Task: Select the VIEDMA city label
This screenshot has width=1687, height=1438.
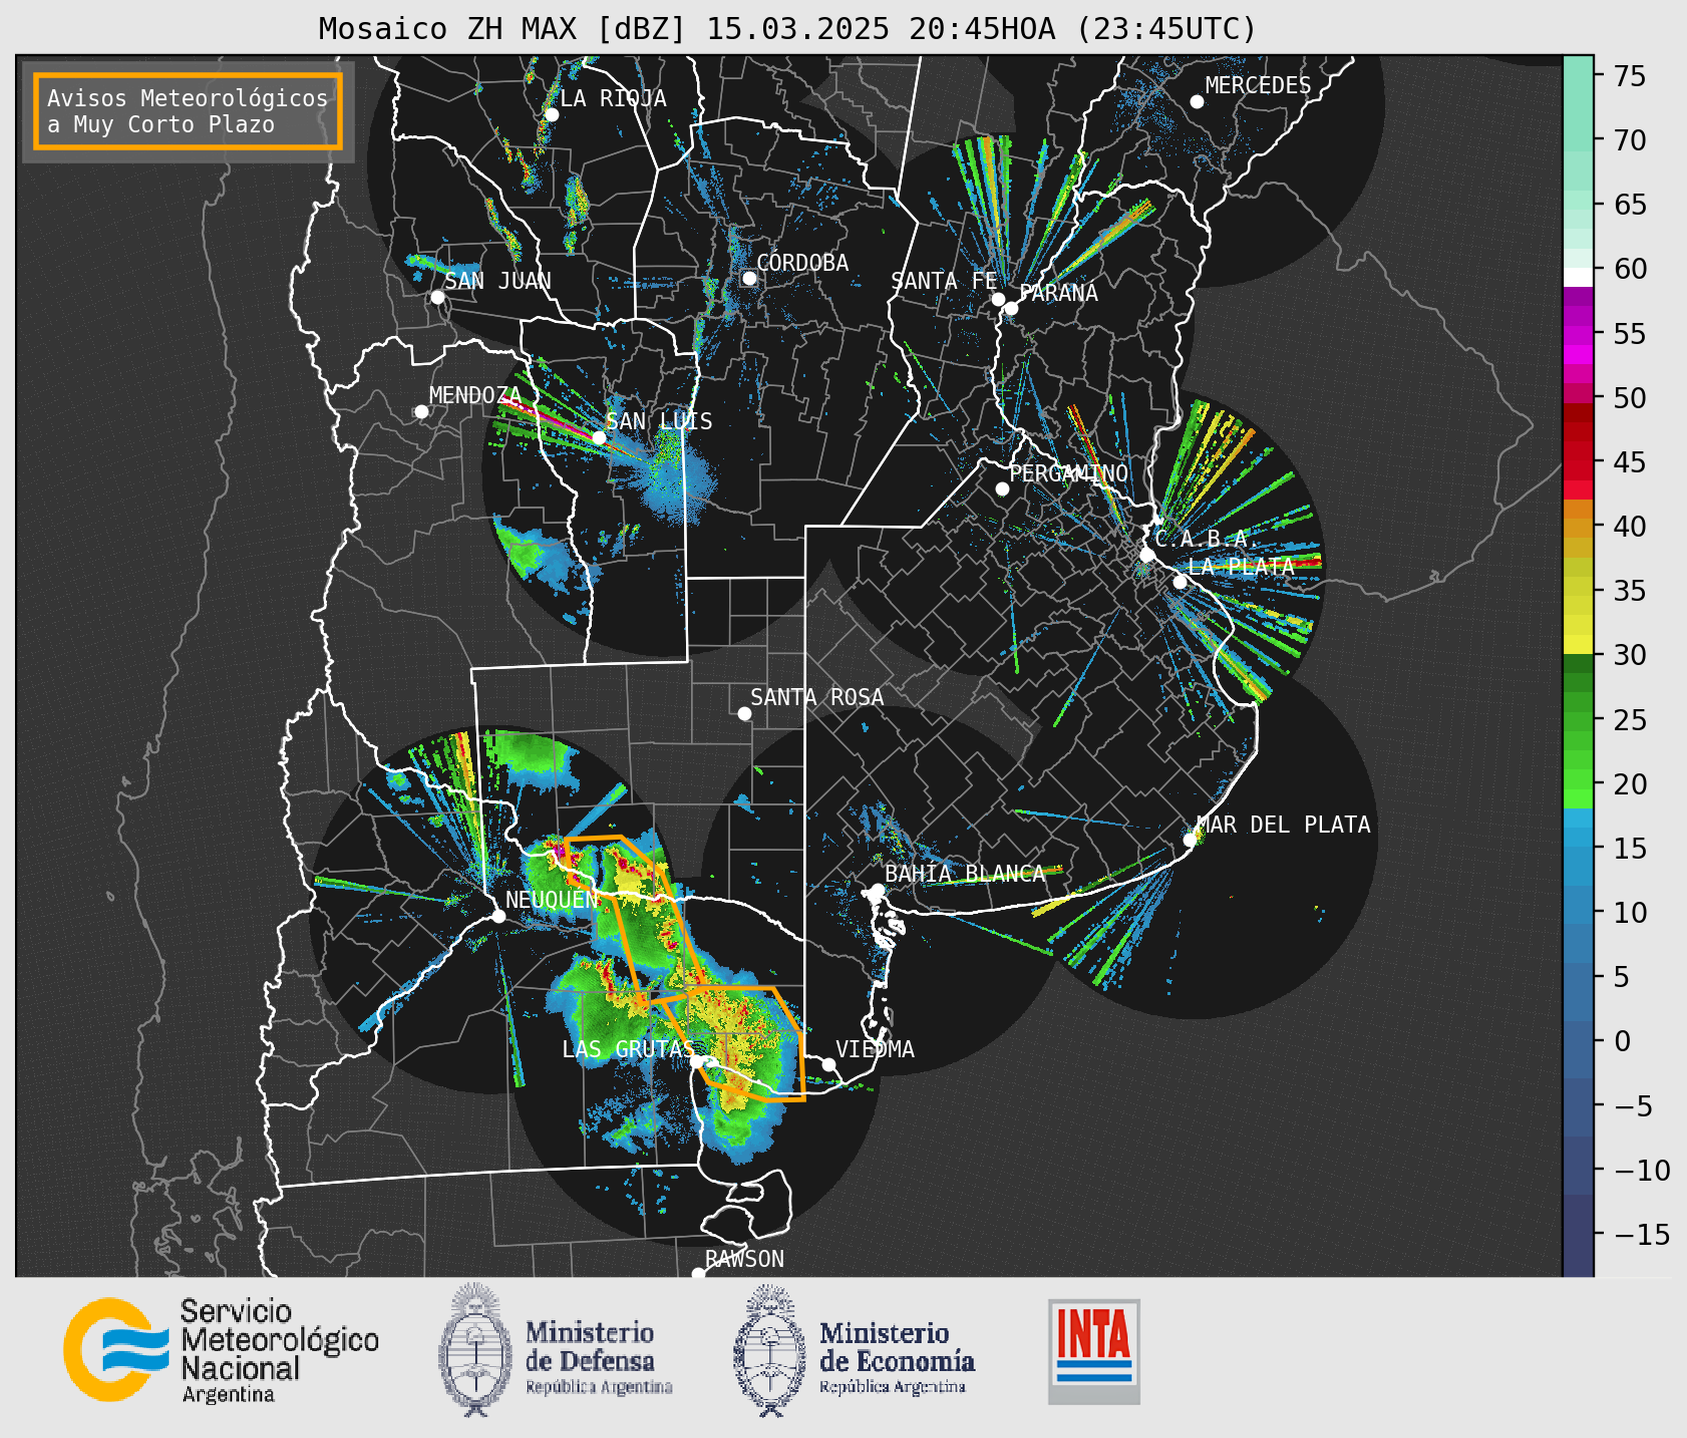Action: coord(875,1049)
